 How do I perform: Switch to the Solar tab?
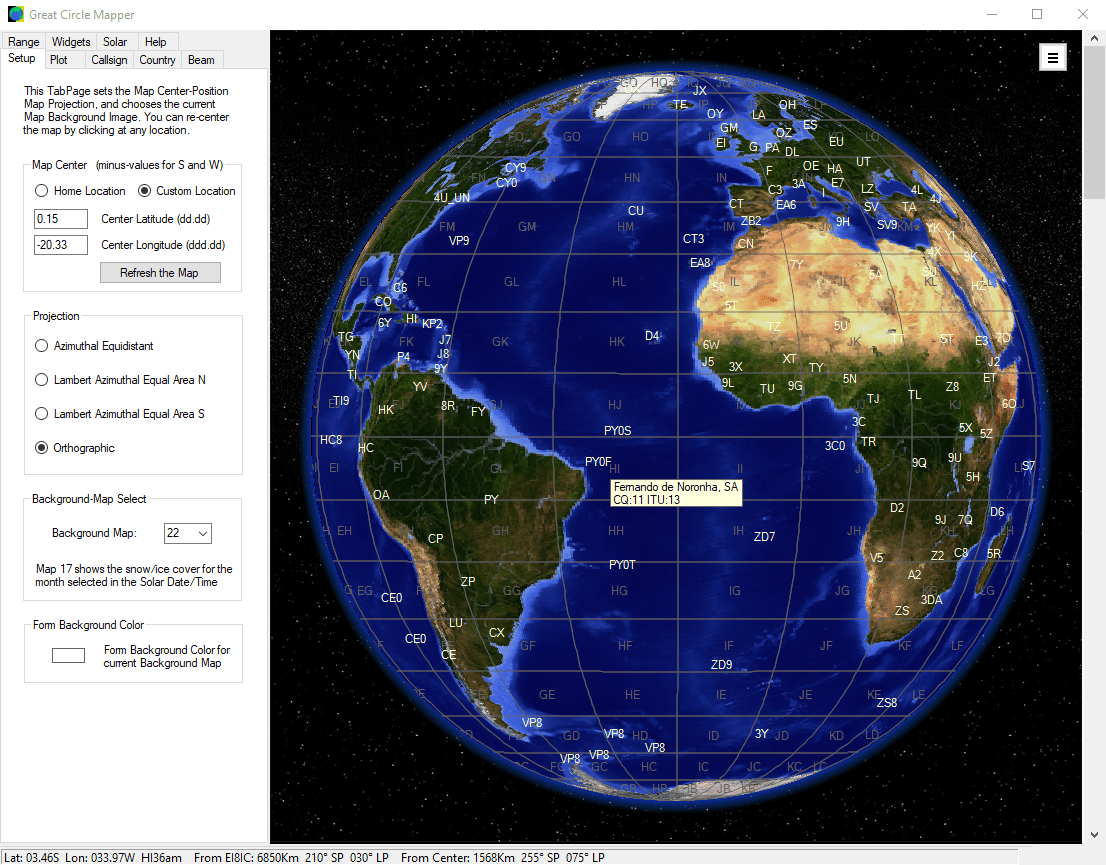115,41
